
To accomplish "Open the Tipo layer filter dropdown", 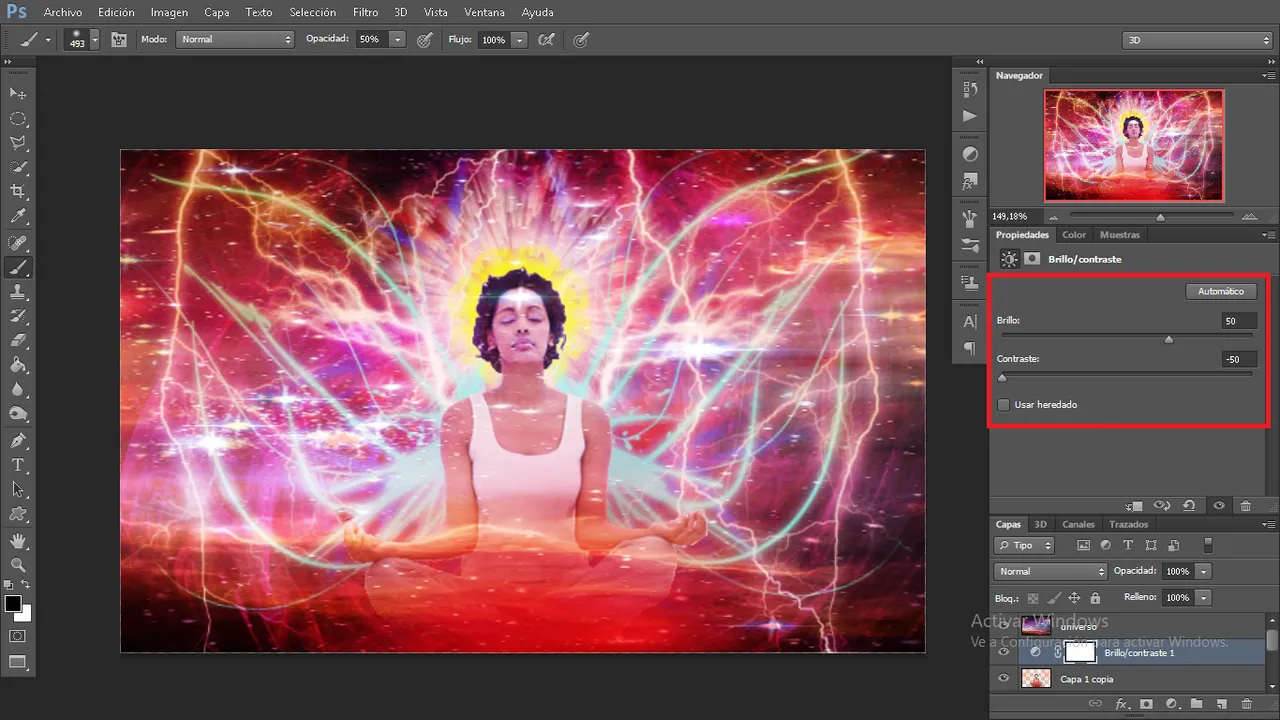I will (1025, 545).
